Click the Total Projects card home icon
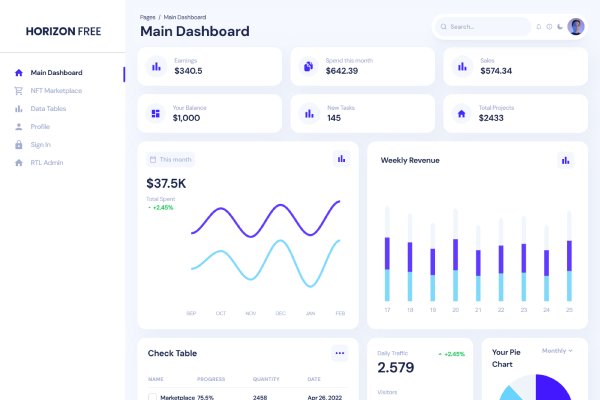600x400 pixels. (x=461, y=114)
